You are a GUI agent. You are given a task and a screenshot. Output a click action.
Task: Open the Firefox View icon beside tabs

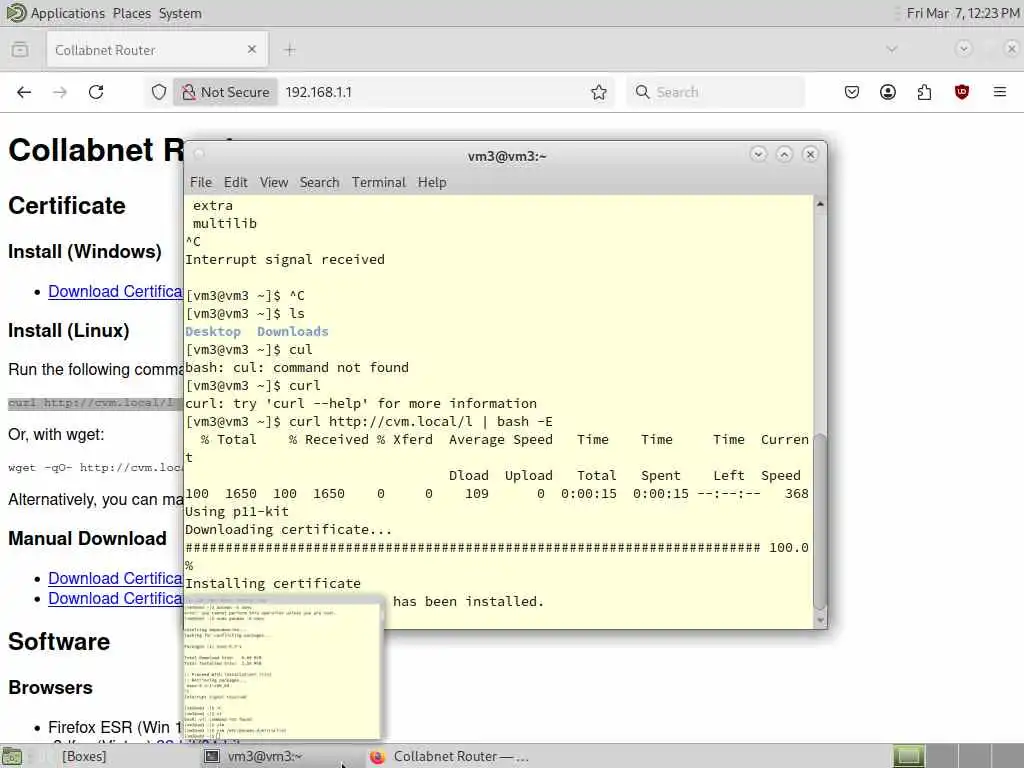(x=20, y=50)
